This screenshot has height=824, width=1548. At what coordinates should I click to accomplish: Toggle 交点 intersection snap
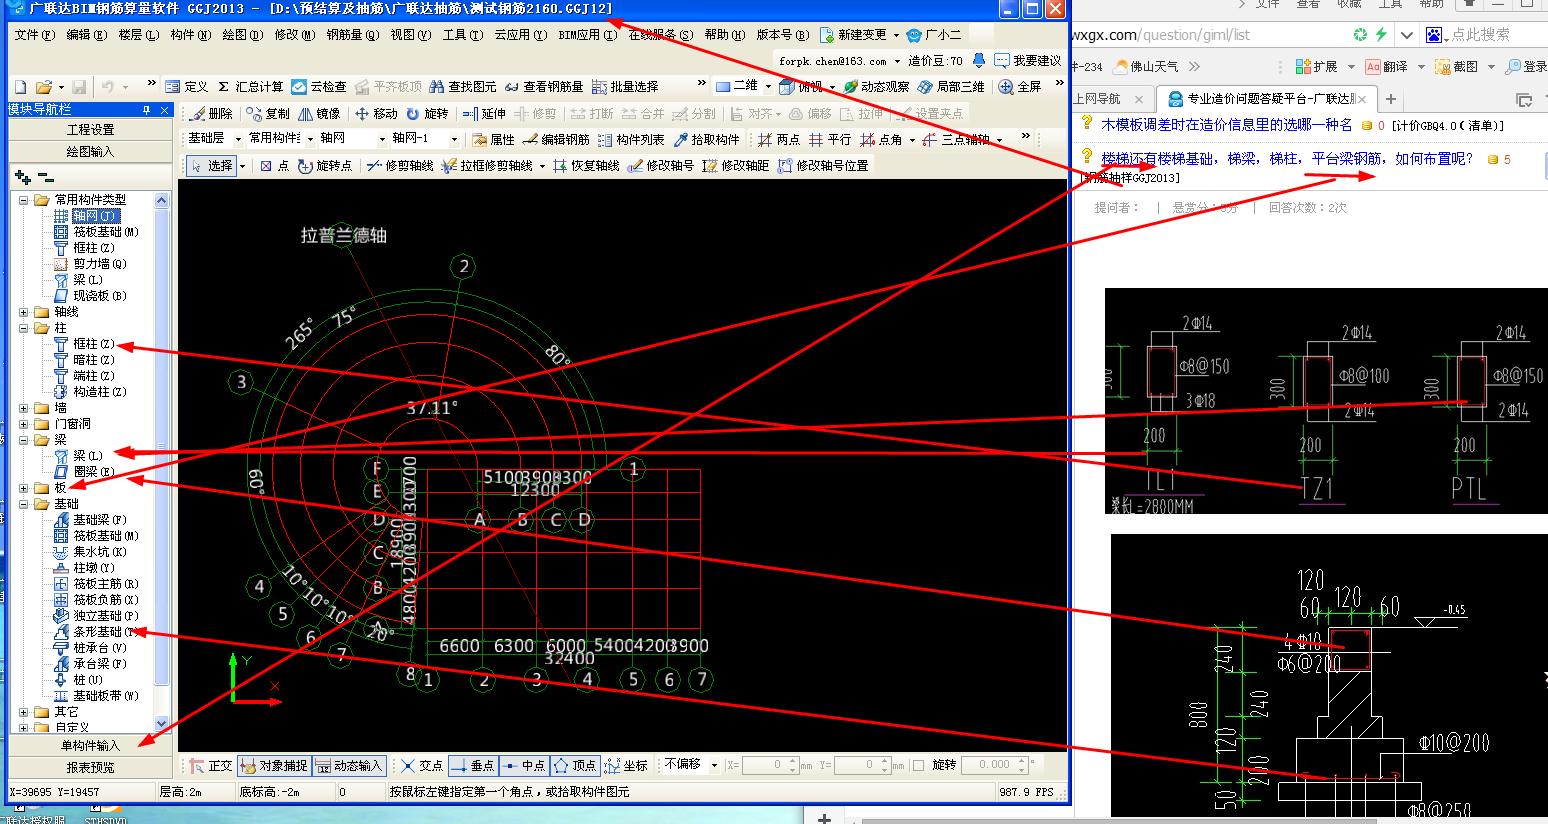tap(421, 766)
